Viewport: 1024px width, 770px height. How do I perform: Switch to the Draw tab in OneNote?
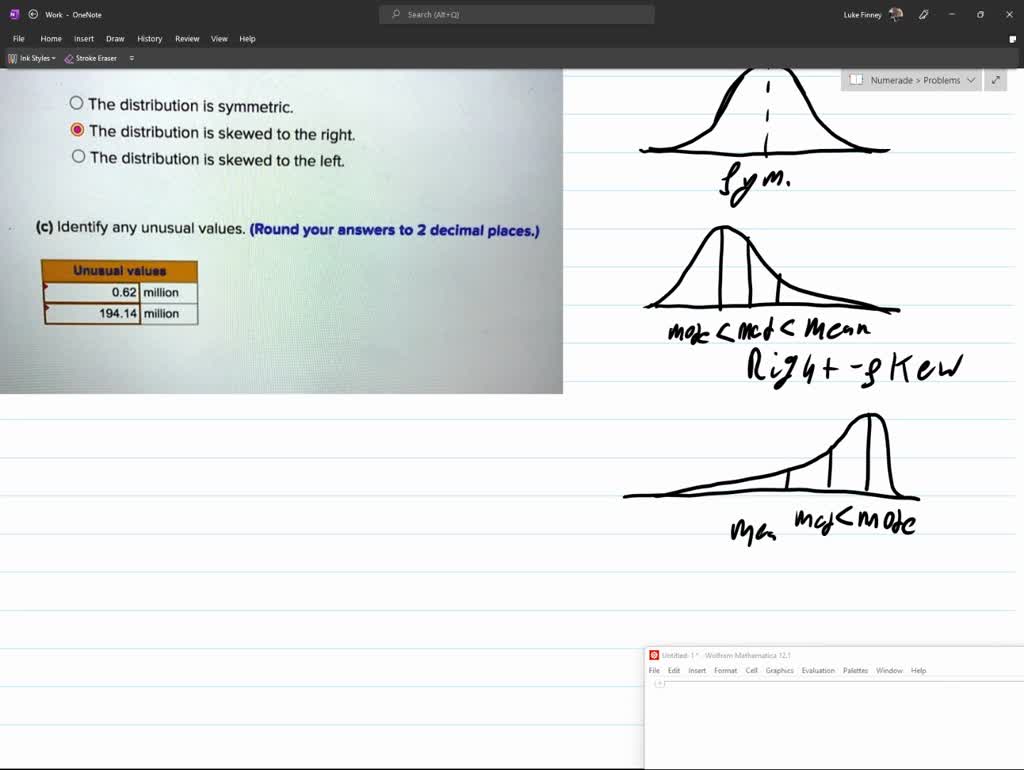115,39
